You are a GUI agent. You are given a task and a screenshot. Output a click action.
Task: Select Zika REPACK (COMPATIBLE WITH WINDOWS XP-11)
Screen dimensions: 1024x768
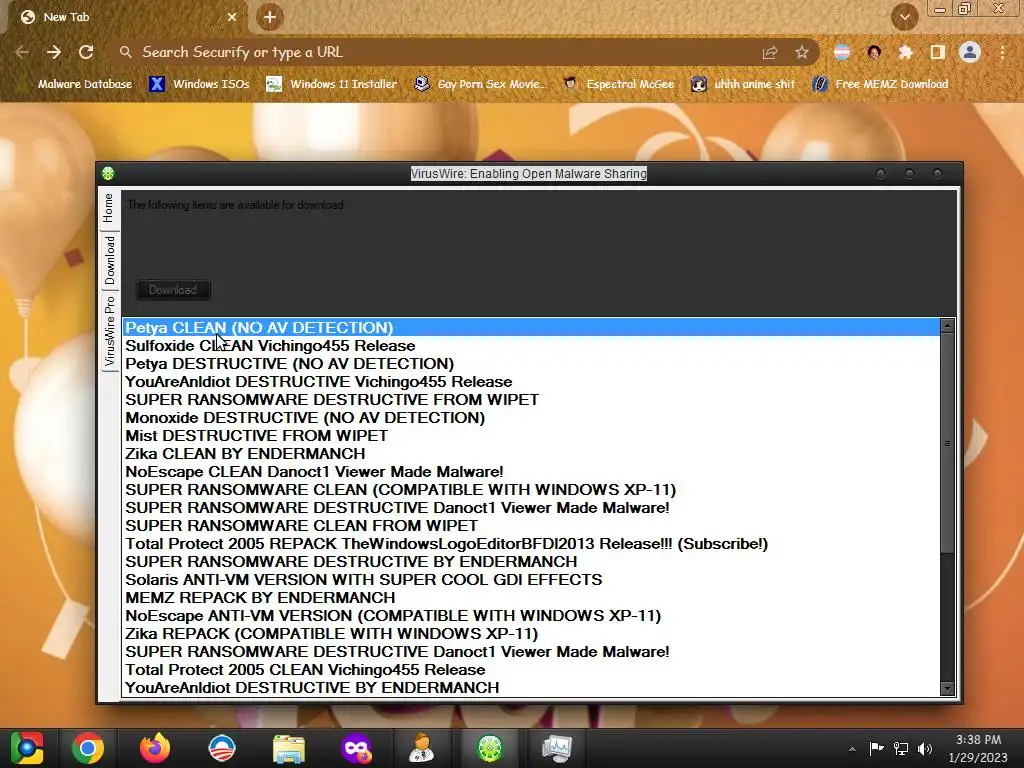tap(531, 634)
